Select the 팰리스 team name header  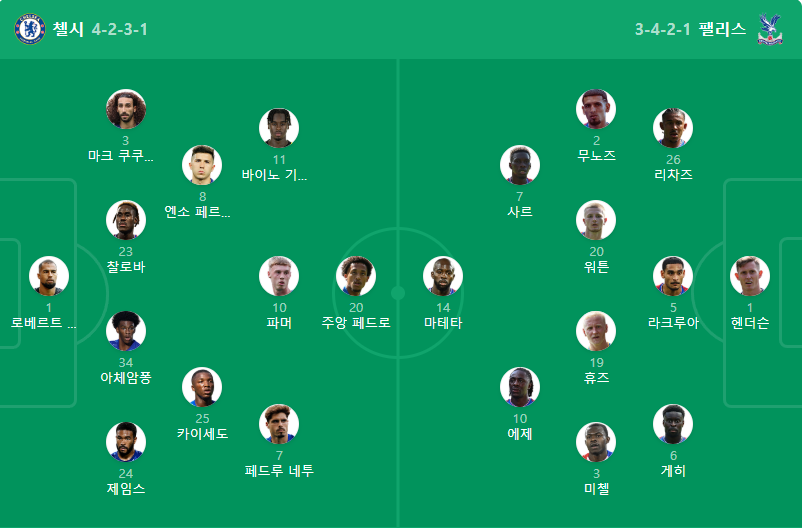pyautogui.click(x=722, y=29)
